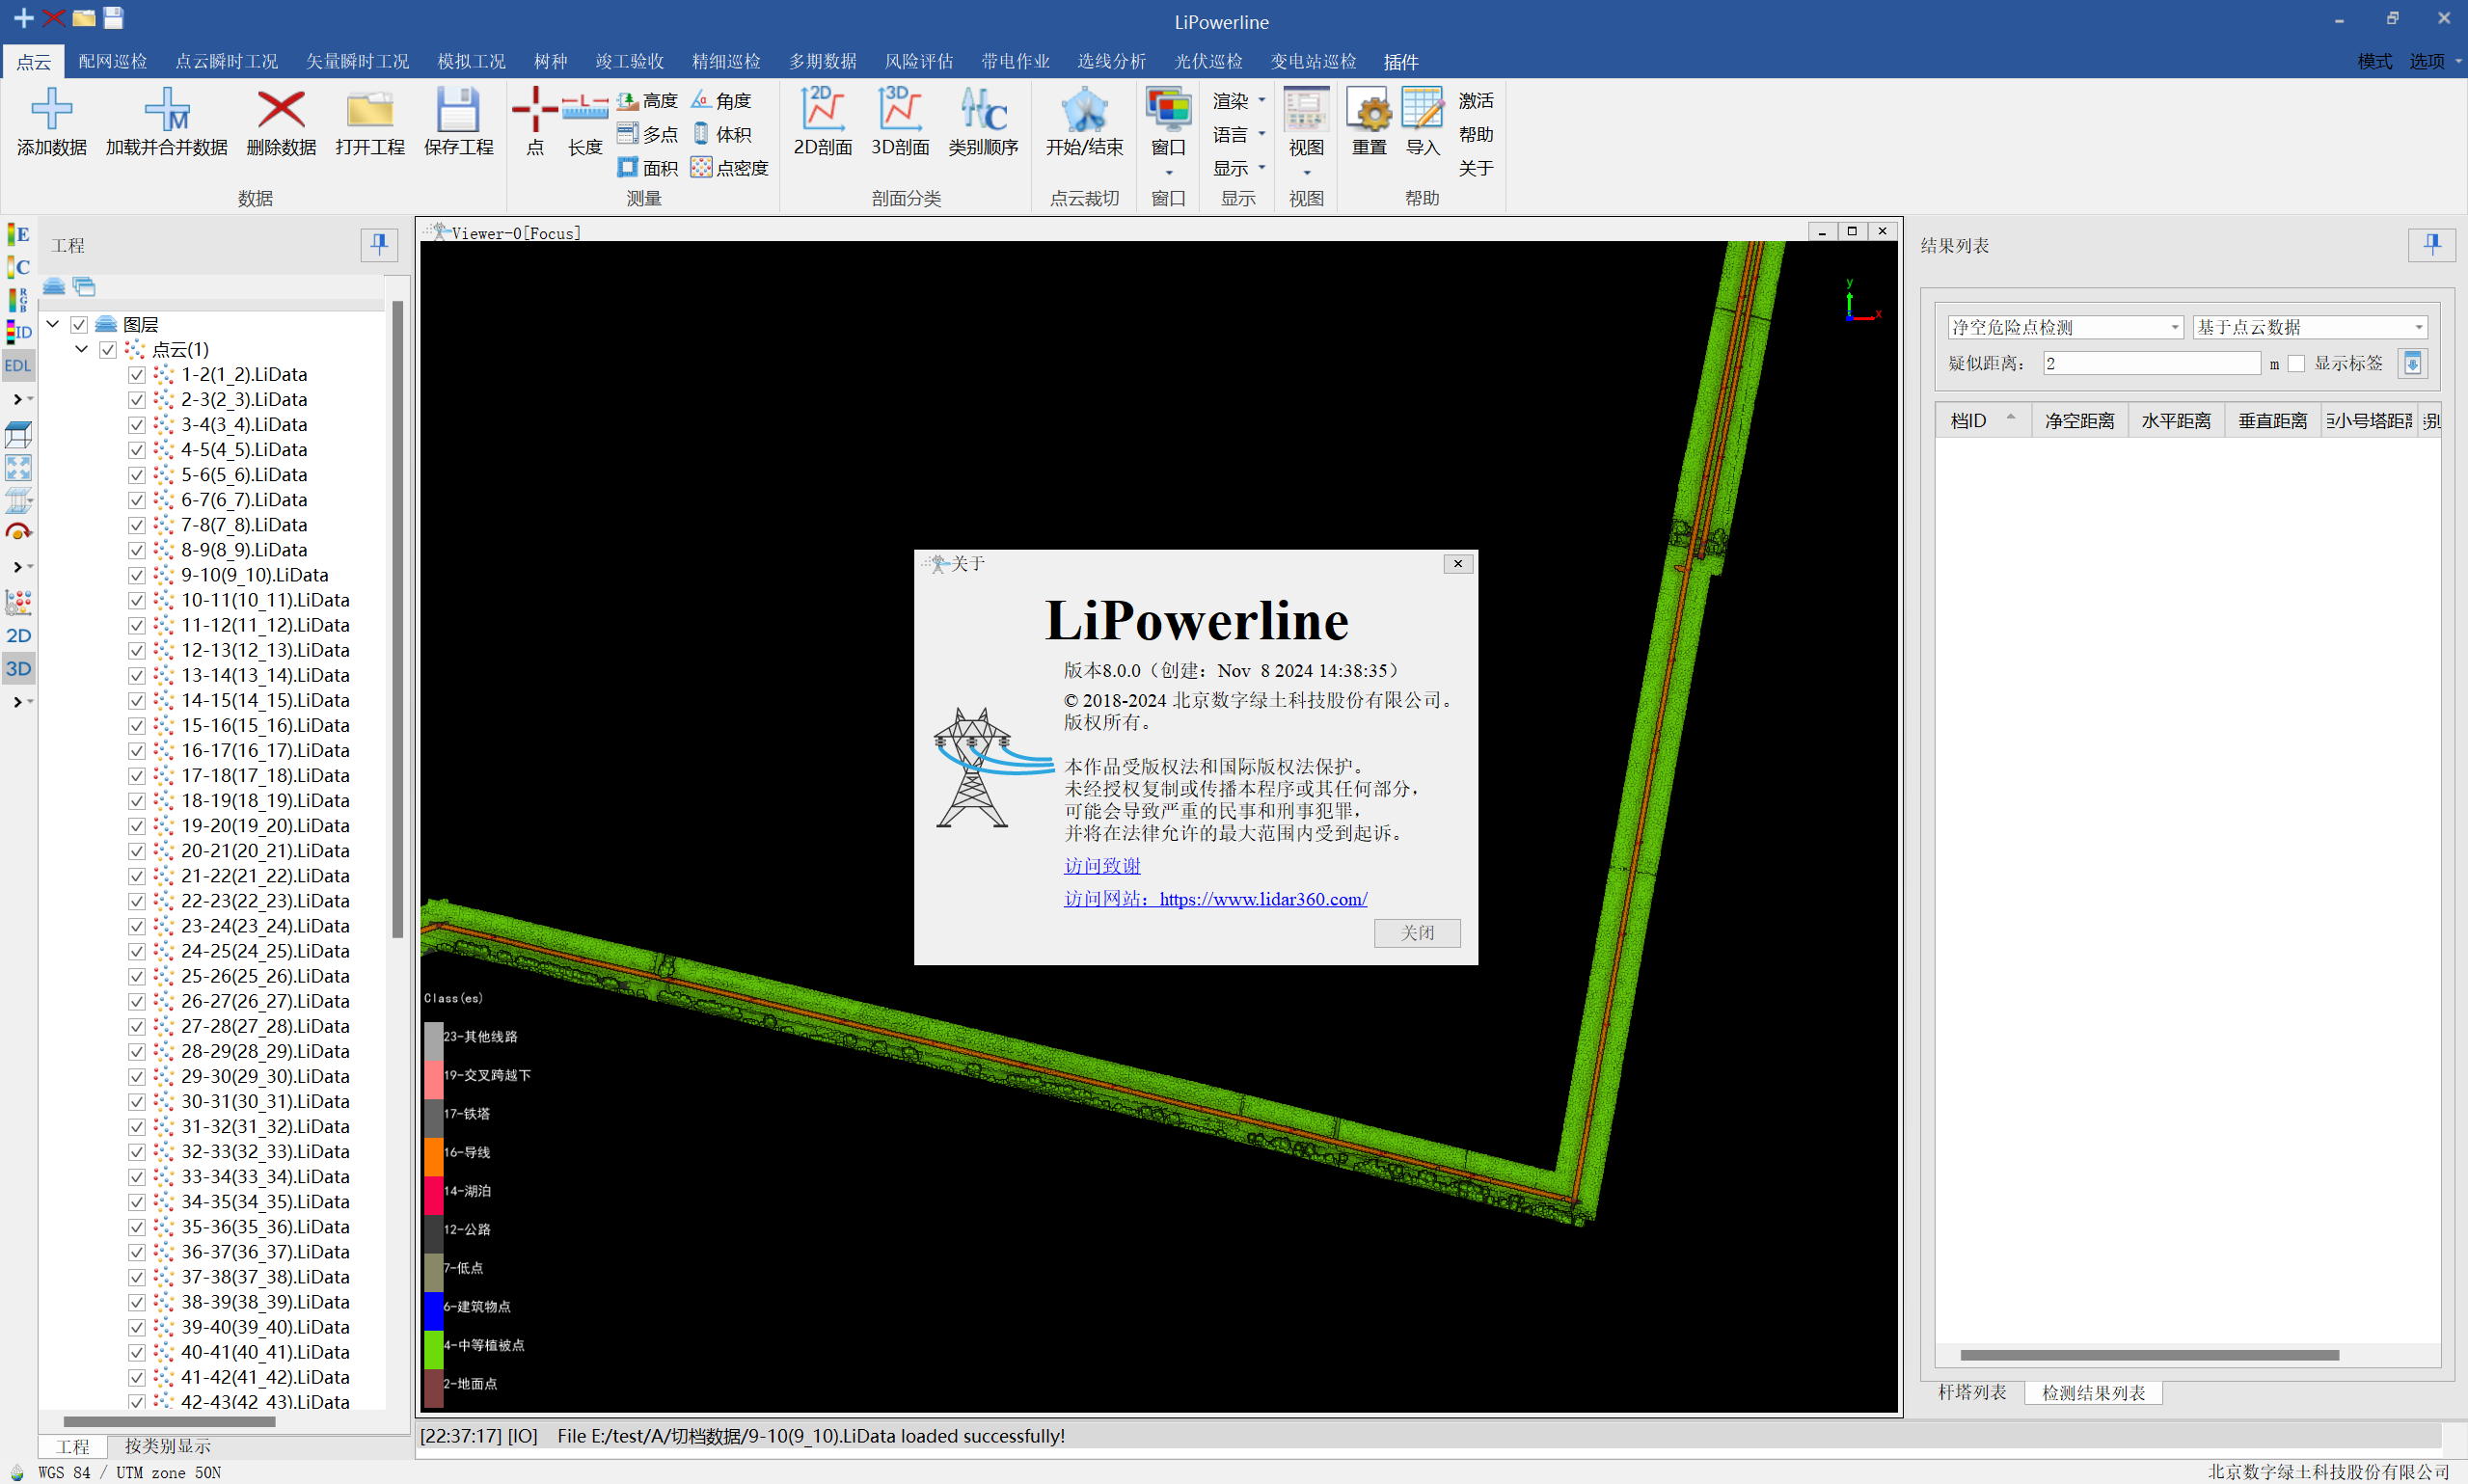Enable the 显示标签 checkbox

2297,364
